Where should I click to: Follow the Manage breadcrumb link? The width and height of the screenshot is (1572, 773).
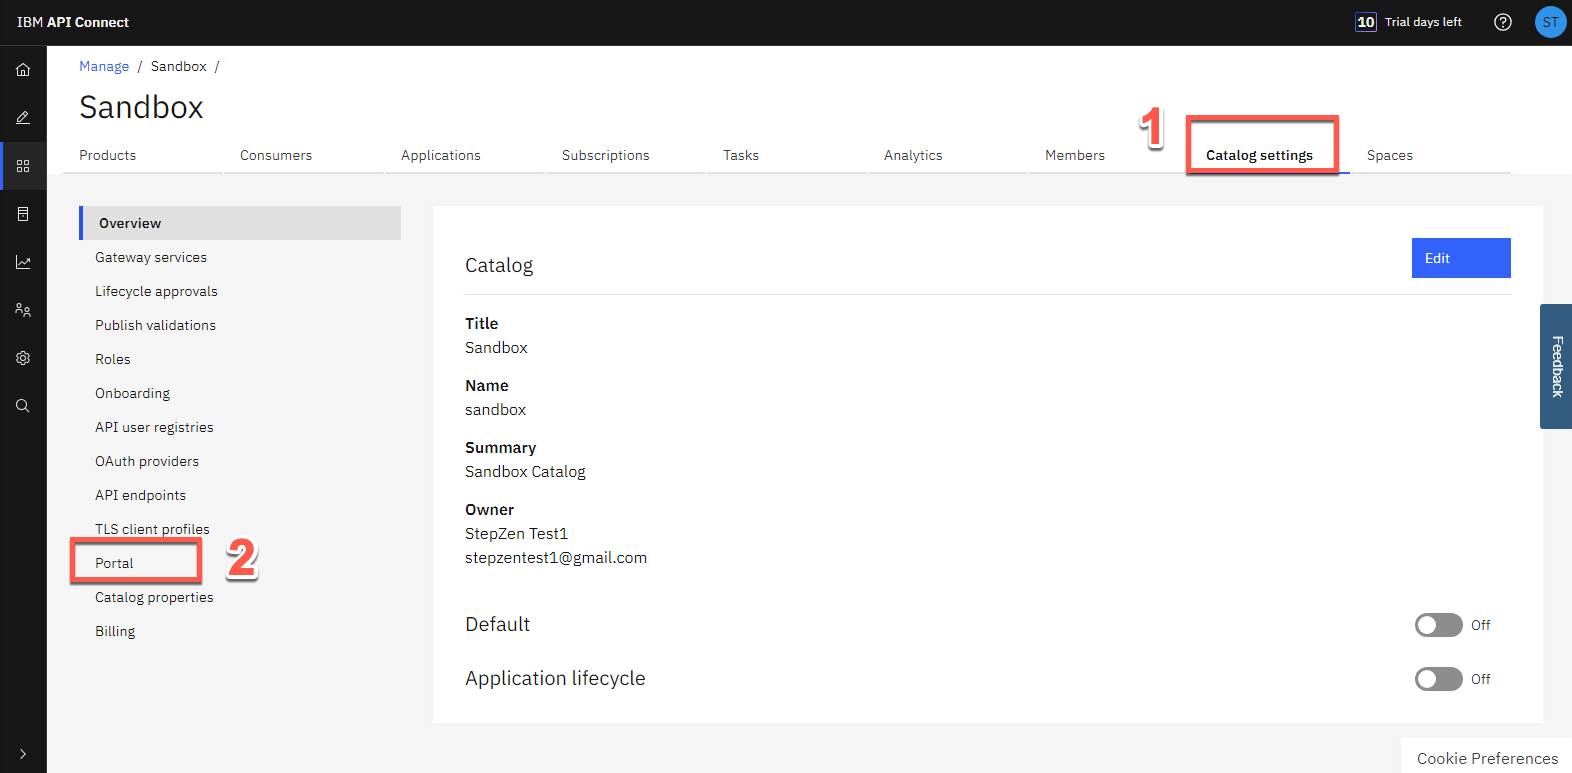click(104, 66)
